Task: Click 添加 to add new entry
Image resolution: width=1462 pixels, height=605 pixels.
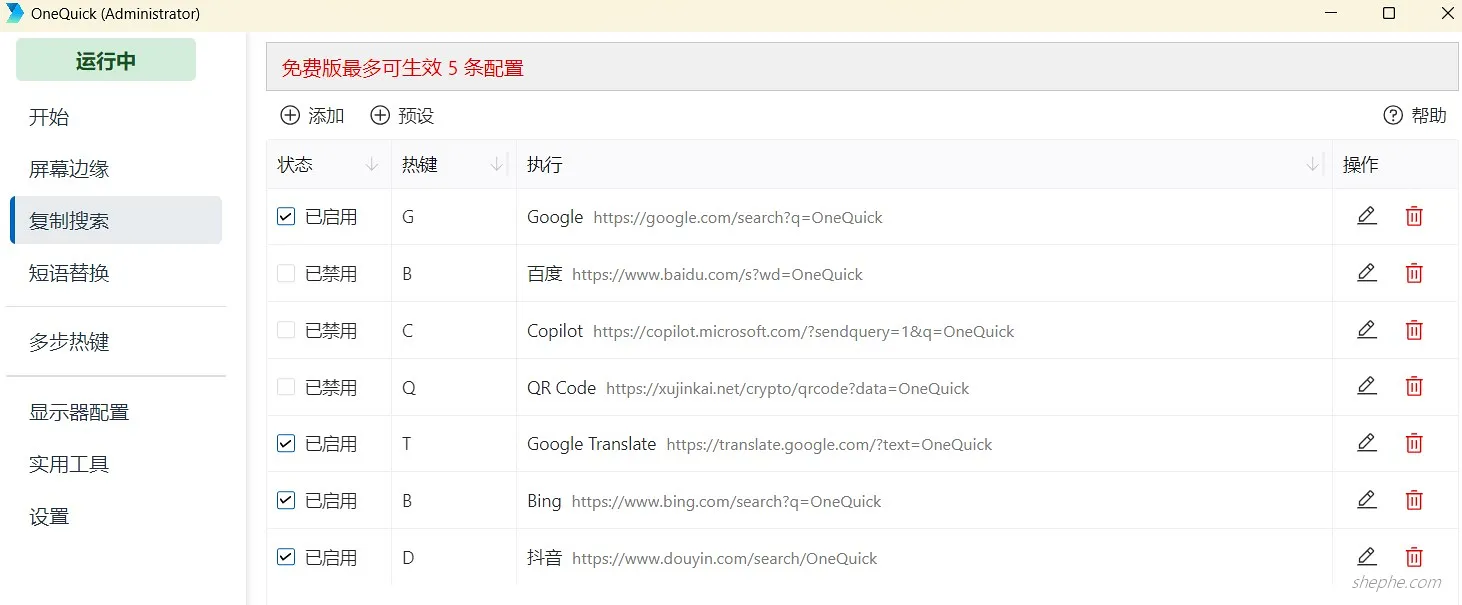Action: tap(312, 116)
